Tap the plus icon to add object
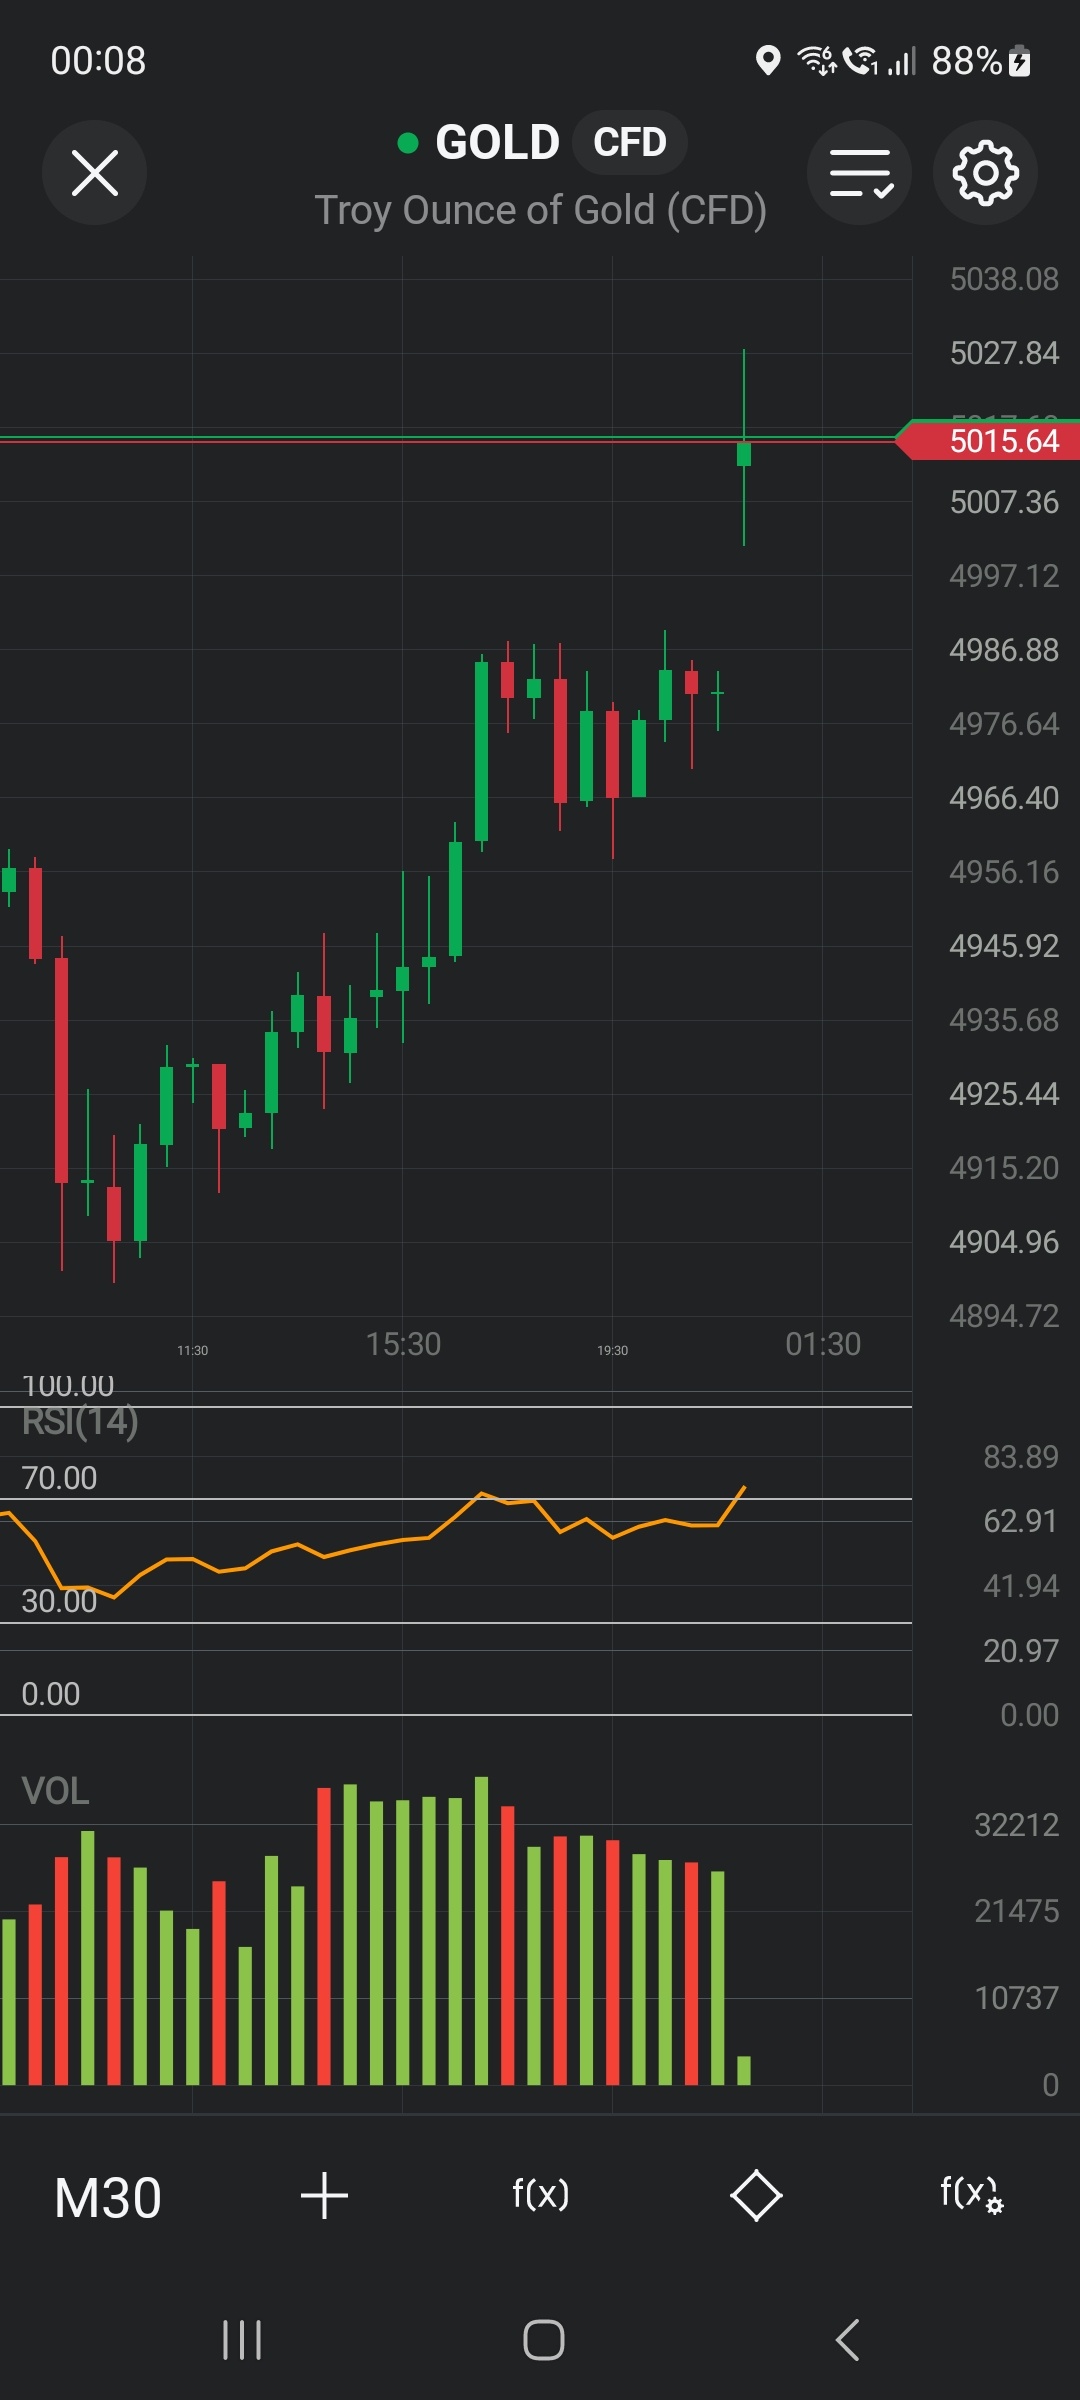Viewport: 1080px width, 2400px height. (x=324, y=2196)
